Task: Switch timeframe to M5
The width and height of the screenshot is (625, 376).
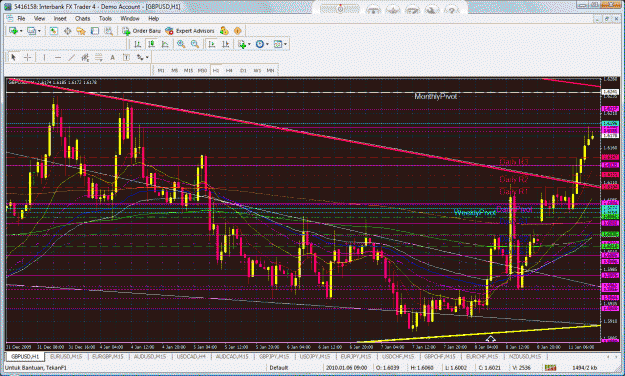Action: (x=174, y=70)
